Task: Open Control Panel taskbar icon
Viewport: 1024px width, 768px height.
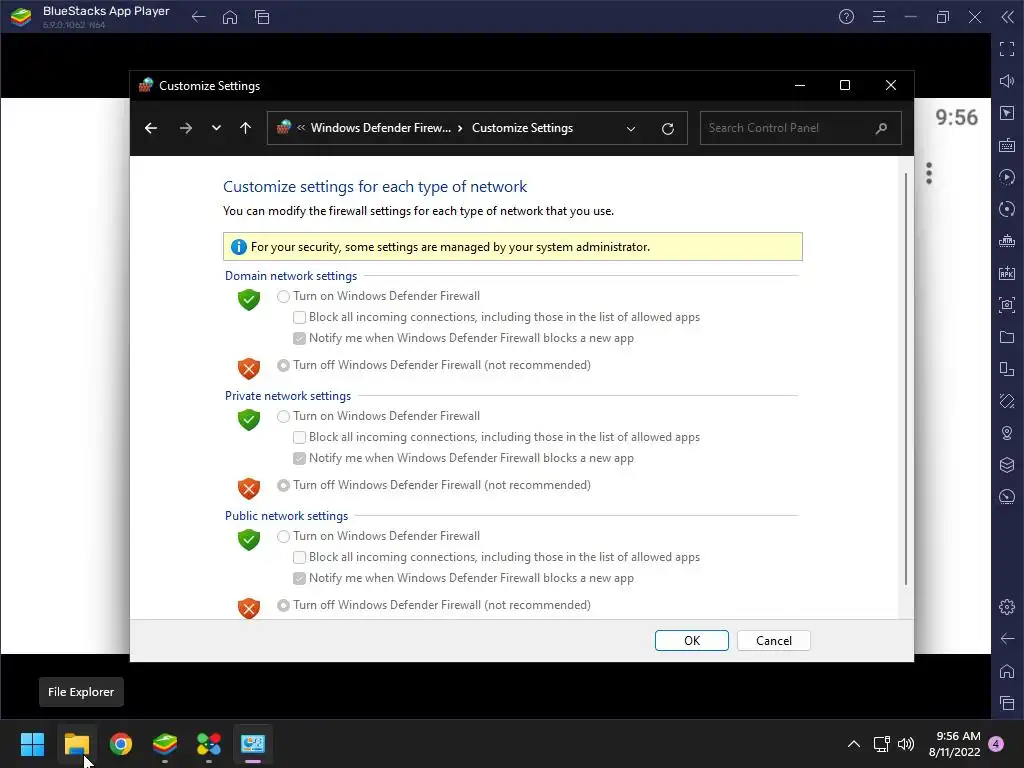Action: click(253, 744)
